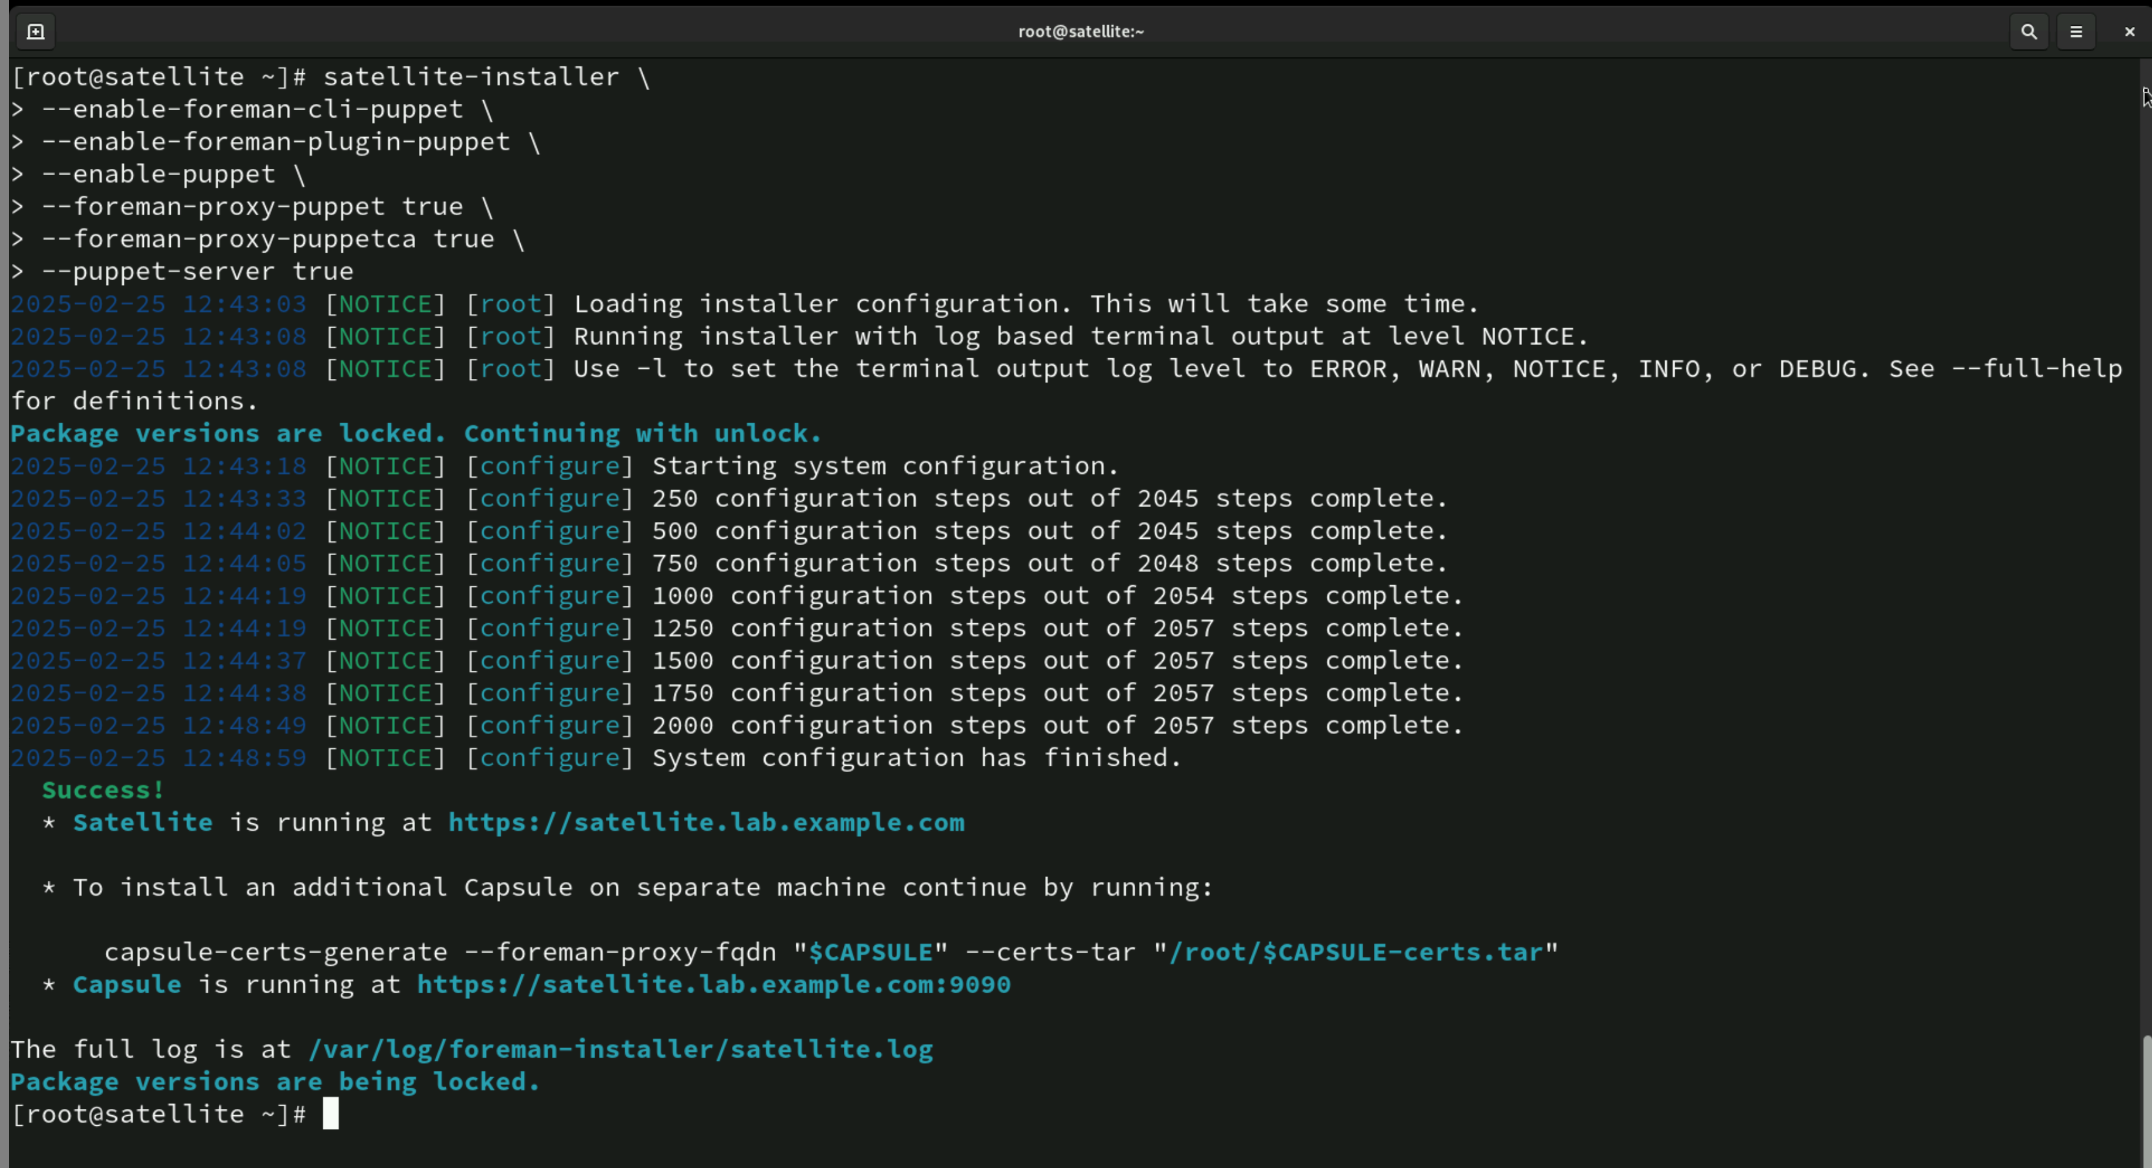Click the /var/log/foreman-installer/satellite.log path
2152x1168 pixels.
620,1050
